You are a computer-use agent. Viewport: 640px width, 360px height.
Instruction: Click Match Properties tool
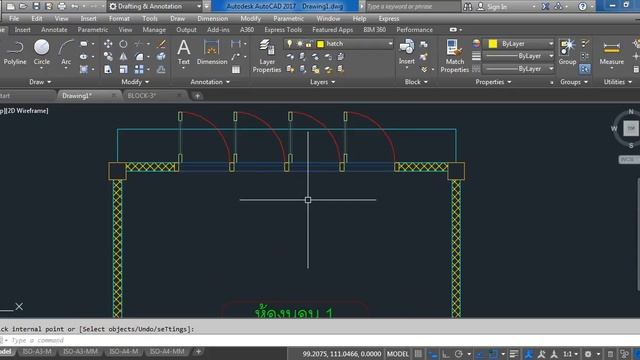[455, 56]
